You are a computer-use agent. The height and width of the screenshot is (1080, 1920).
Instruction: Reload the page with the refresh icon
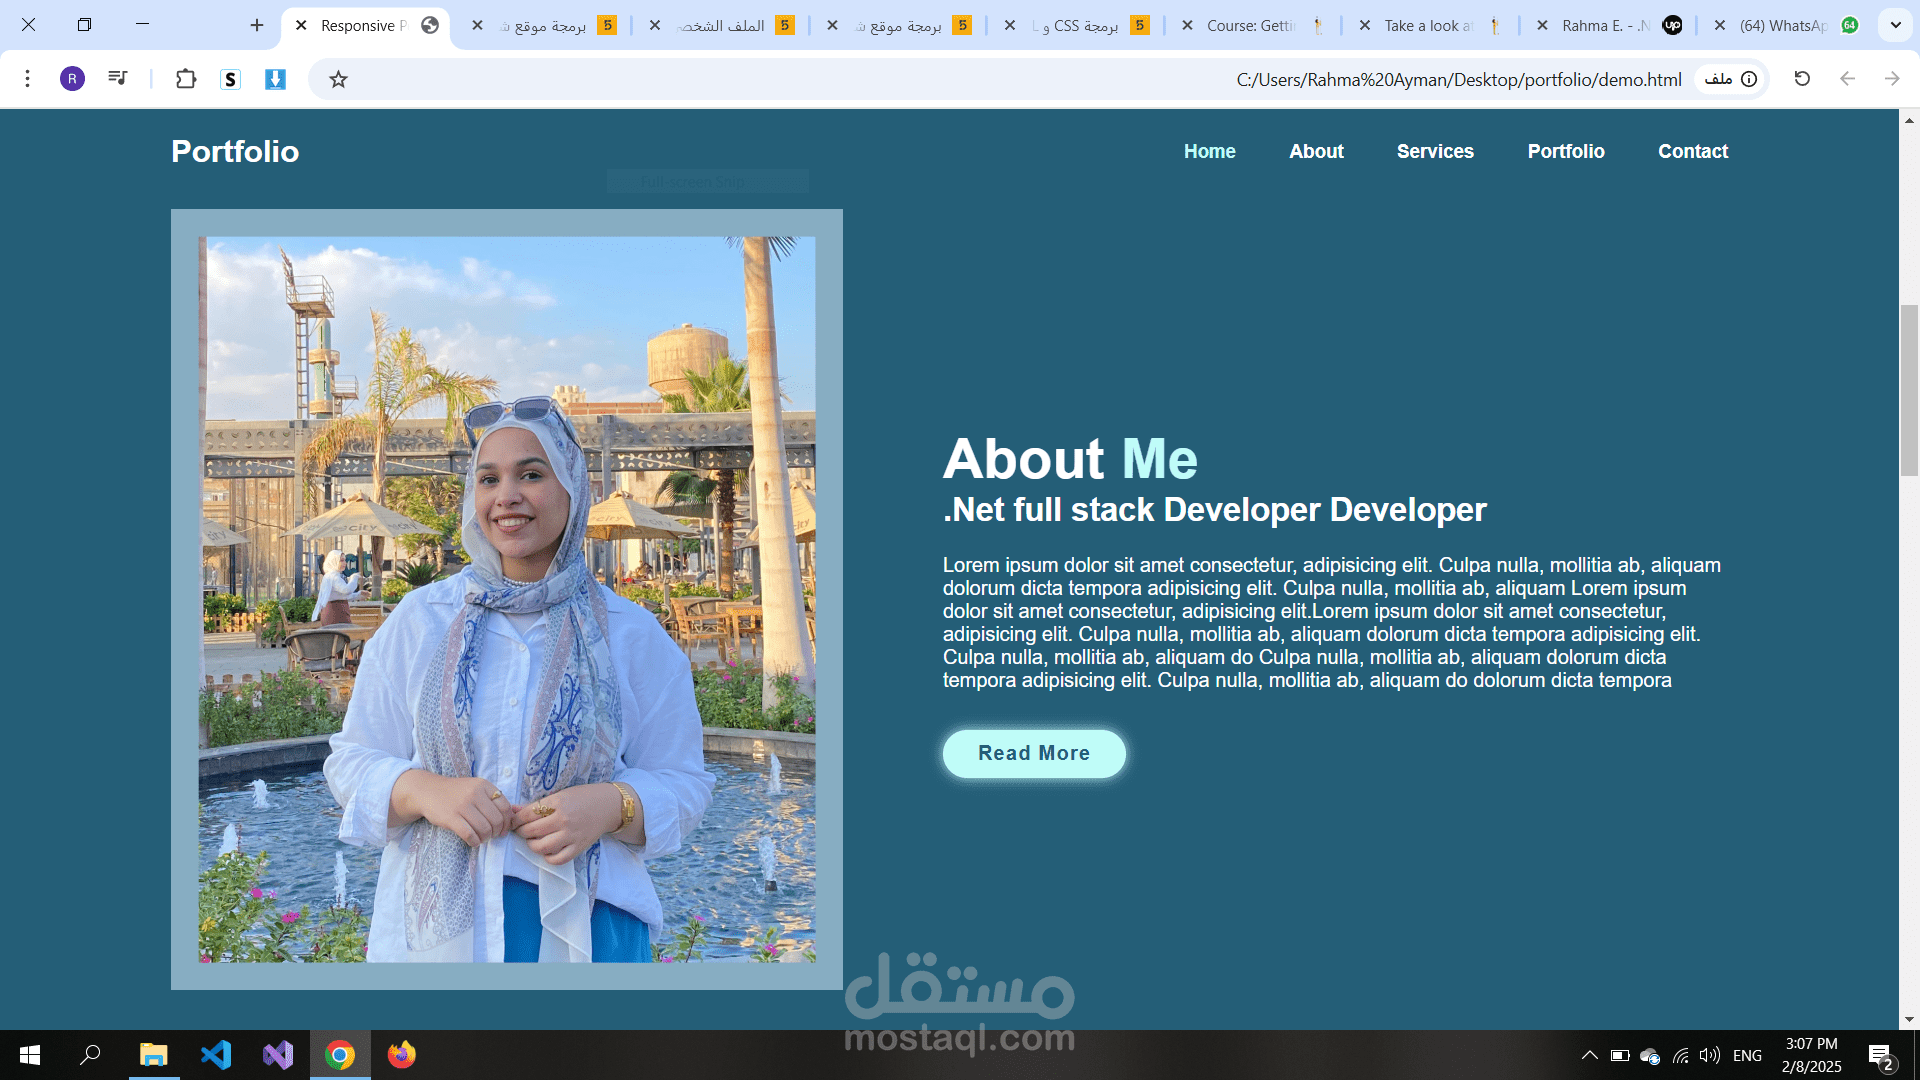tap(1802, 79)
